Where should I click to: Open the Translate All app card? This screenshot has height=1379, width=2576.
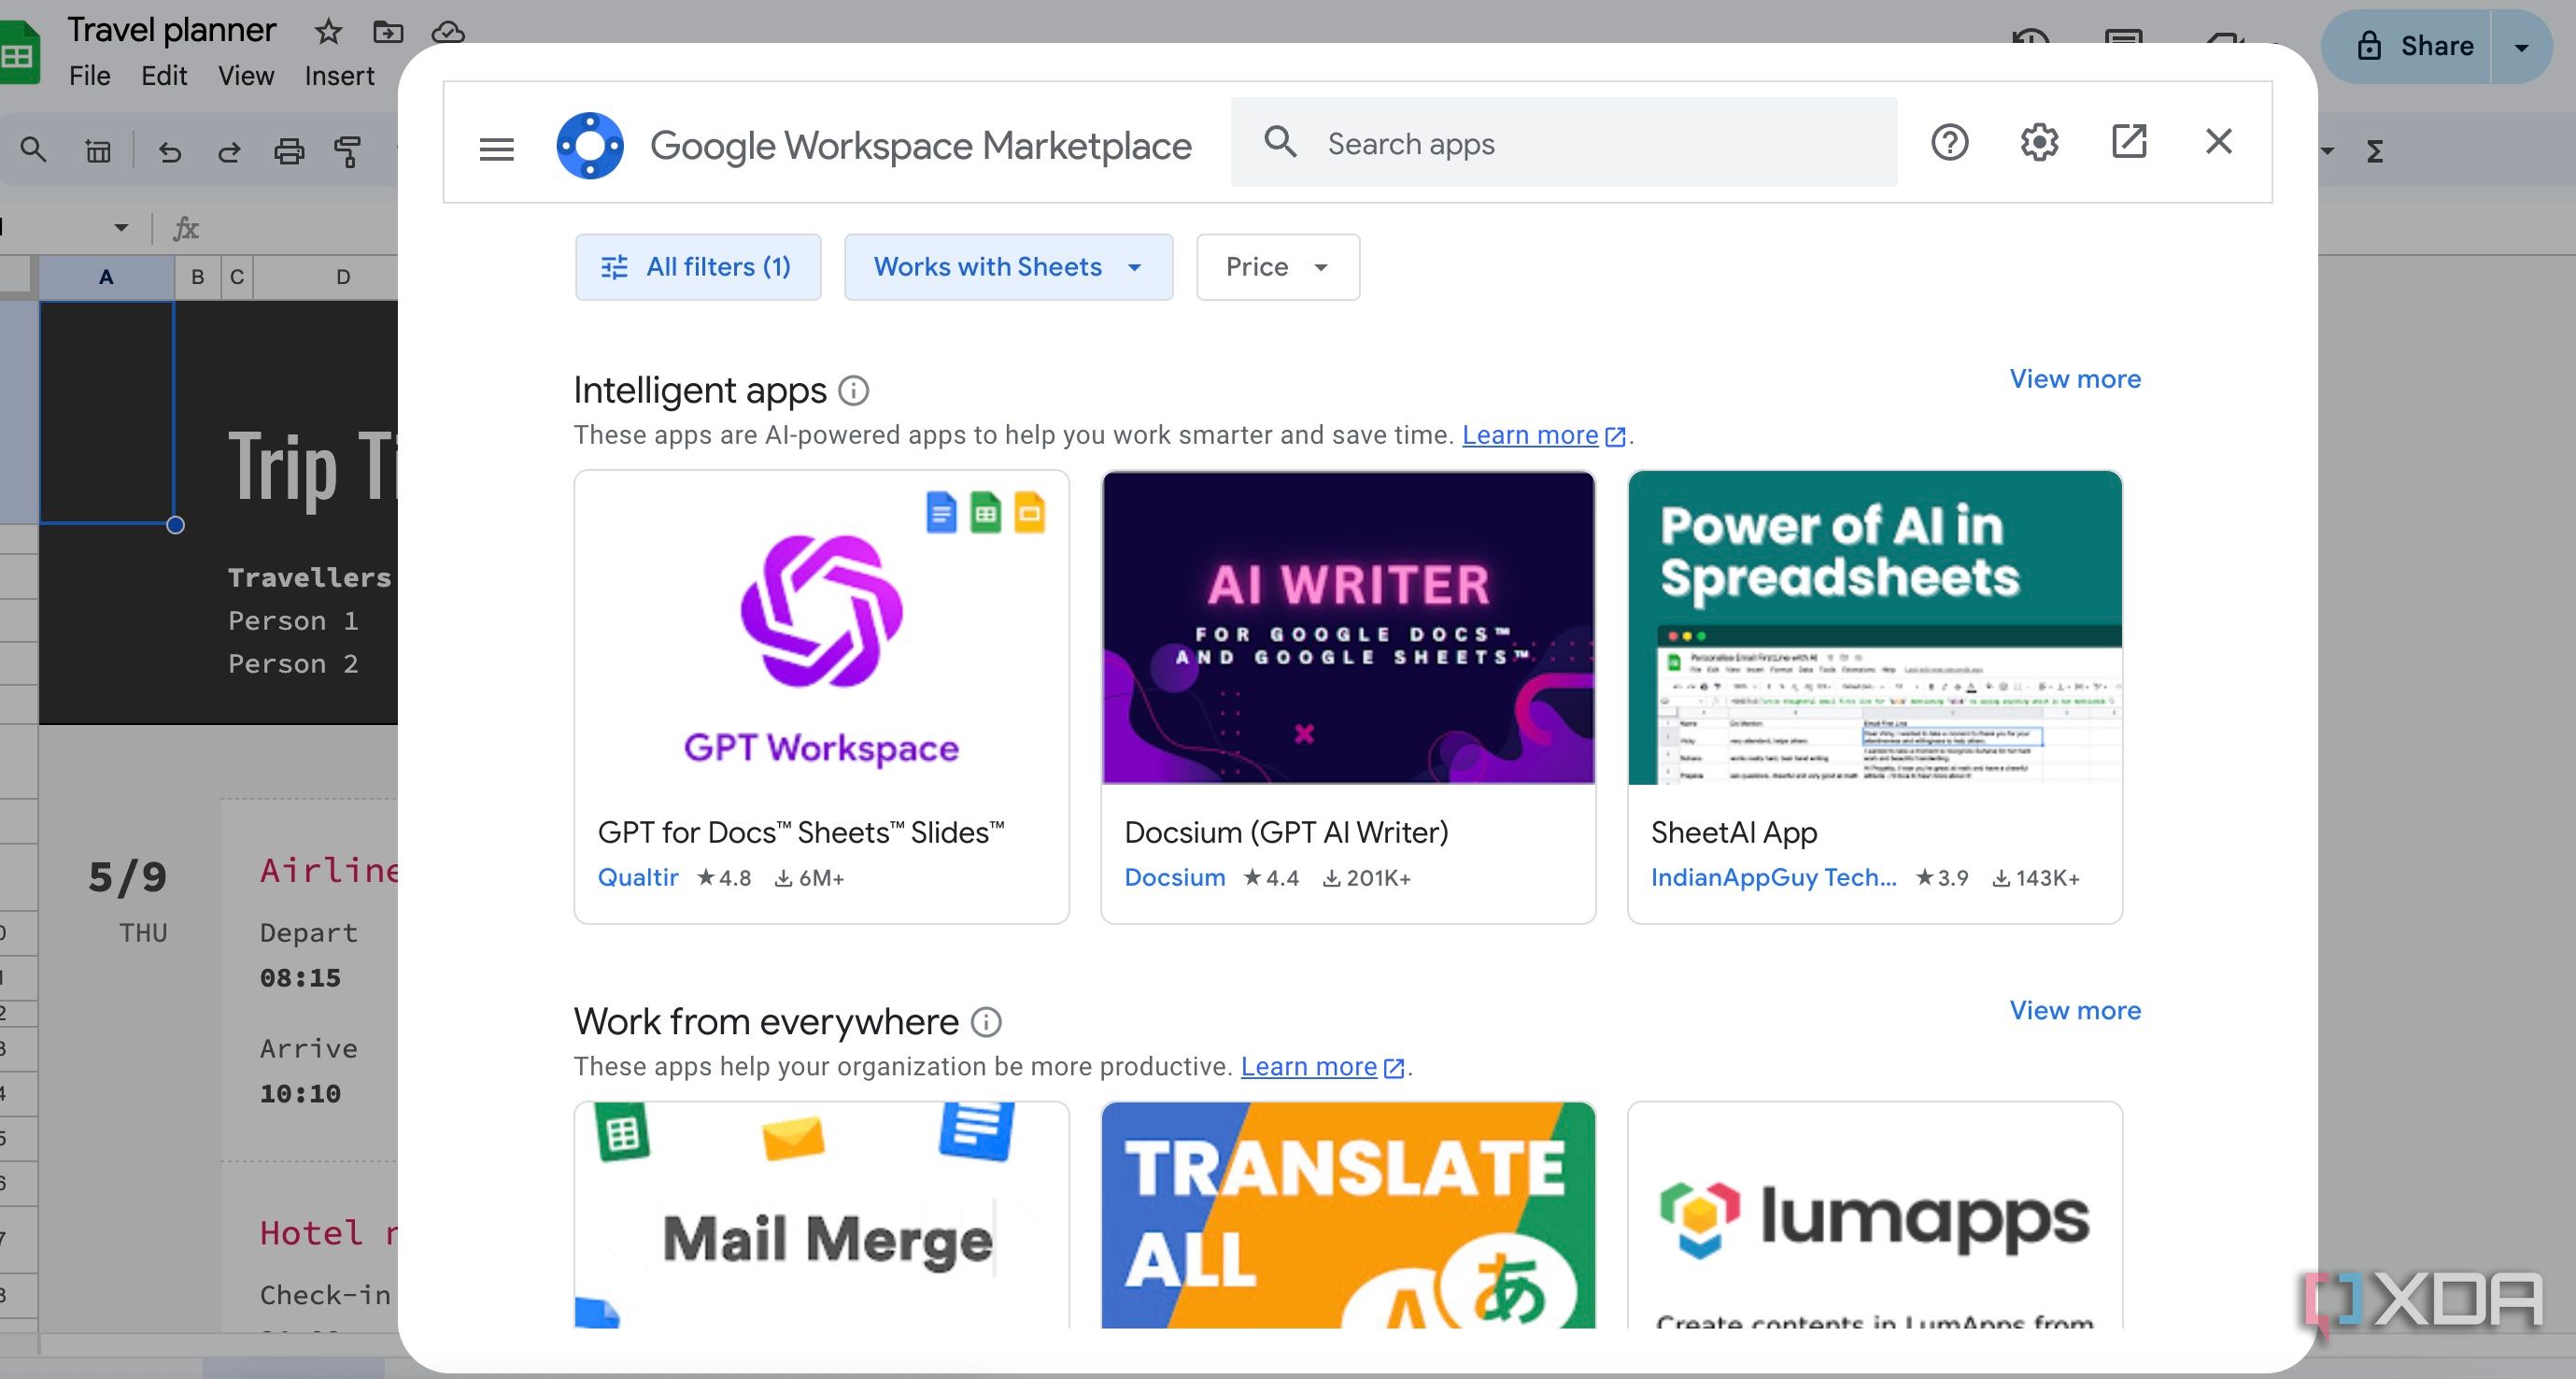click(1348, 1215)
